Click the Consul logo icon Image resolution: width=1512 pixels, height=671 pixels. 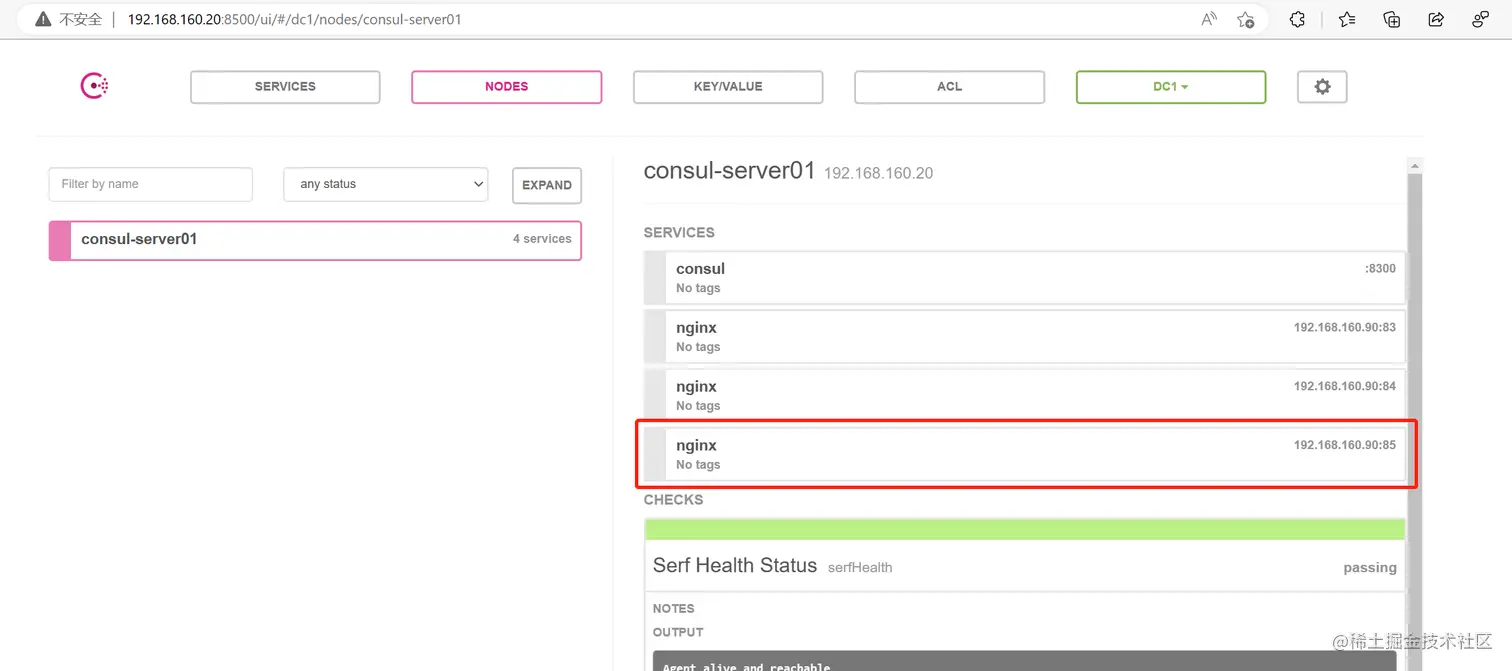click(x=94, y=86)
